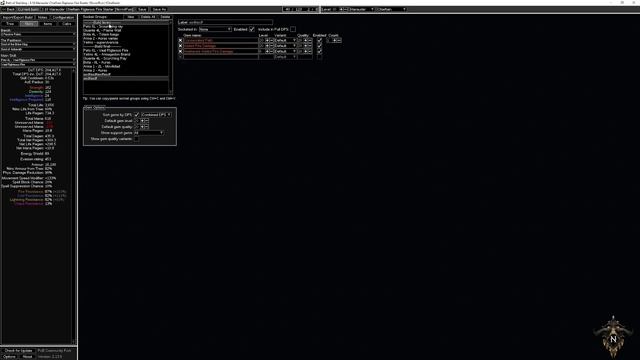
Task: Click empty gem name field in last row
Action: click(x=221, y=57)
